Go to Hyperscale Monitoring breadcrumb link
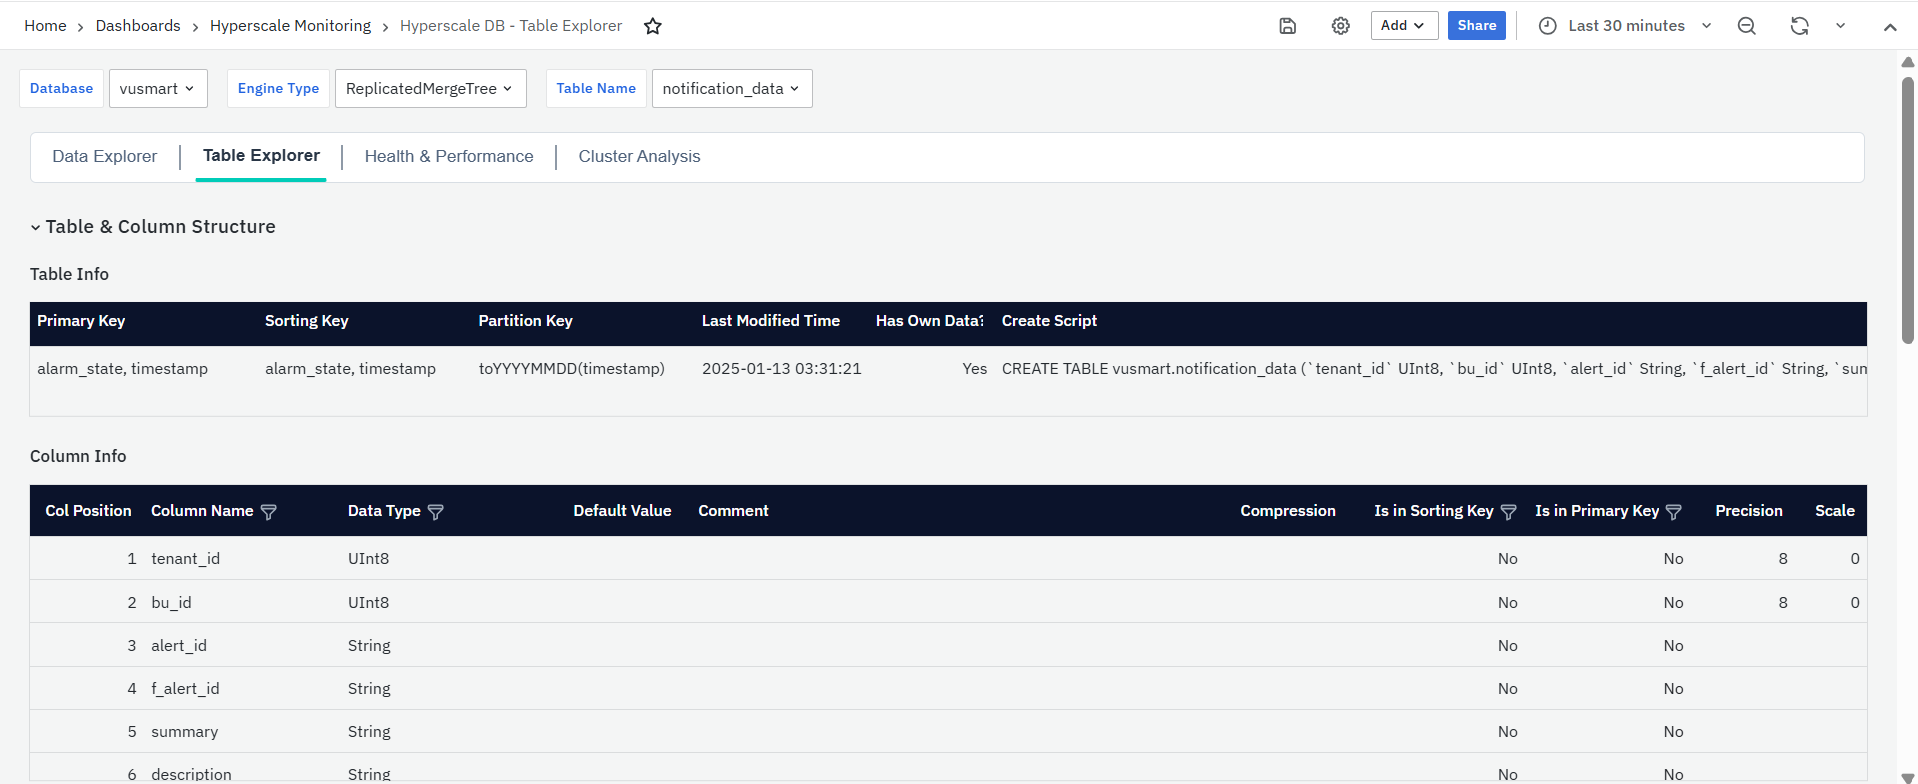The image size is (1918, 784). [x=290, y=26]
